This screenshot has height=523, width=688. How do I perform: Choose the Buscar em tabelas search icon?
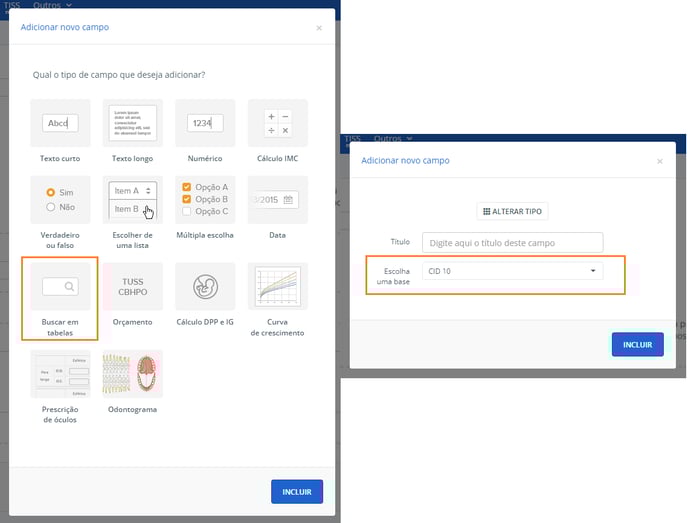tap(59, 287)
